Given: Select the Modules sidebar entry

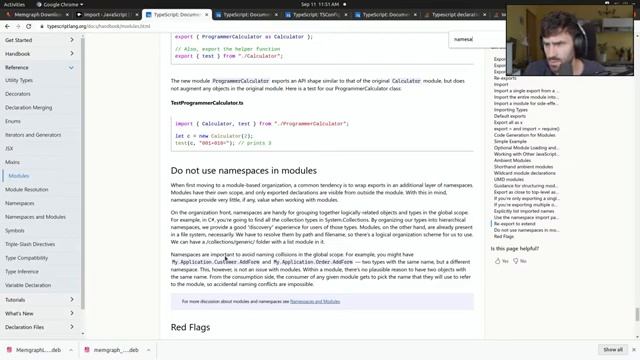Looking at the screenshot, I should tap(19, 176).
